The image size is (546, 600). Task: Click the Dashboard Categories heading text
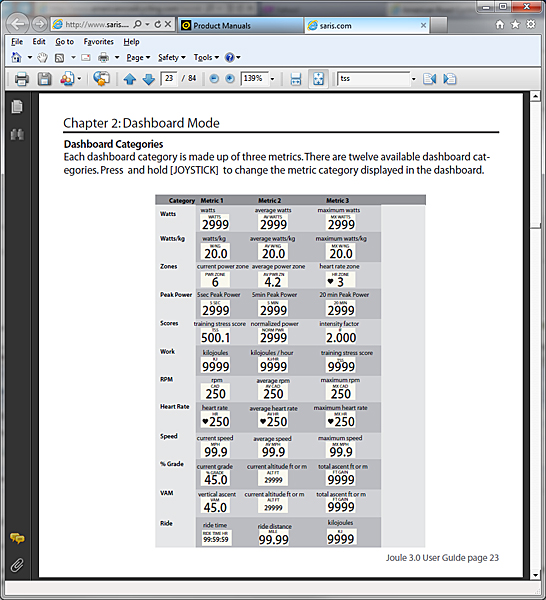pos(113,144)
